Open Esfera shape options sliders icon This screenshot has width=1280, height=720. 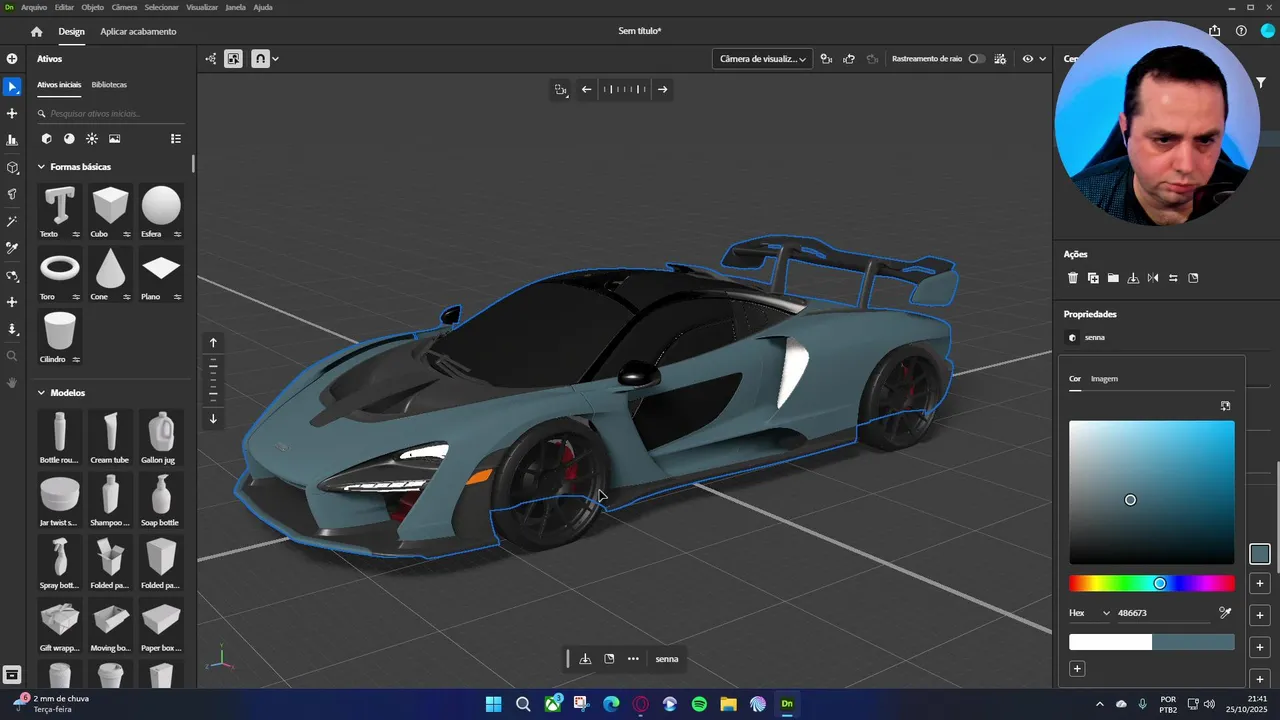pos(177,234)
